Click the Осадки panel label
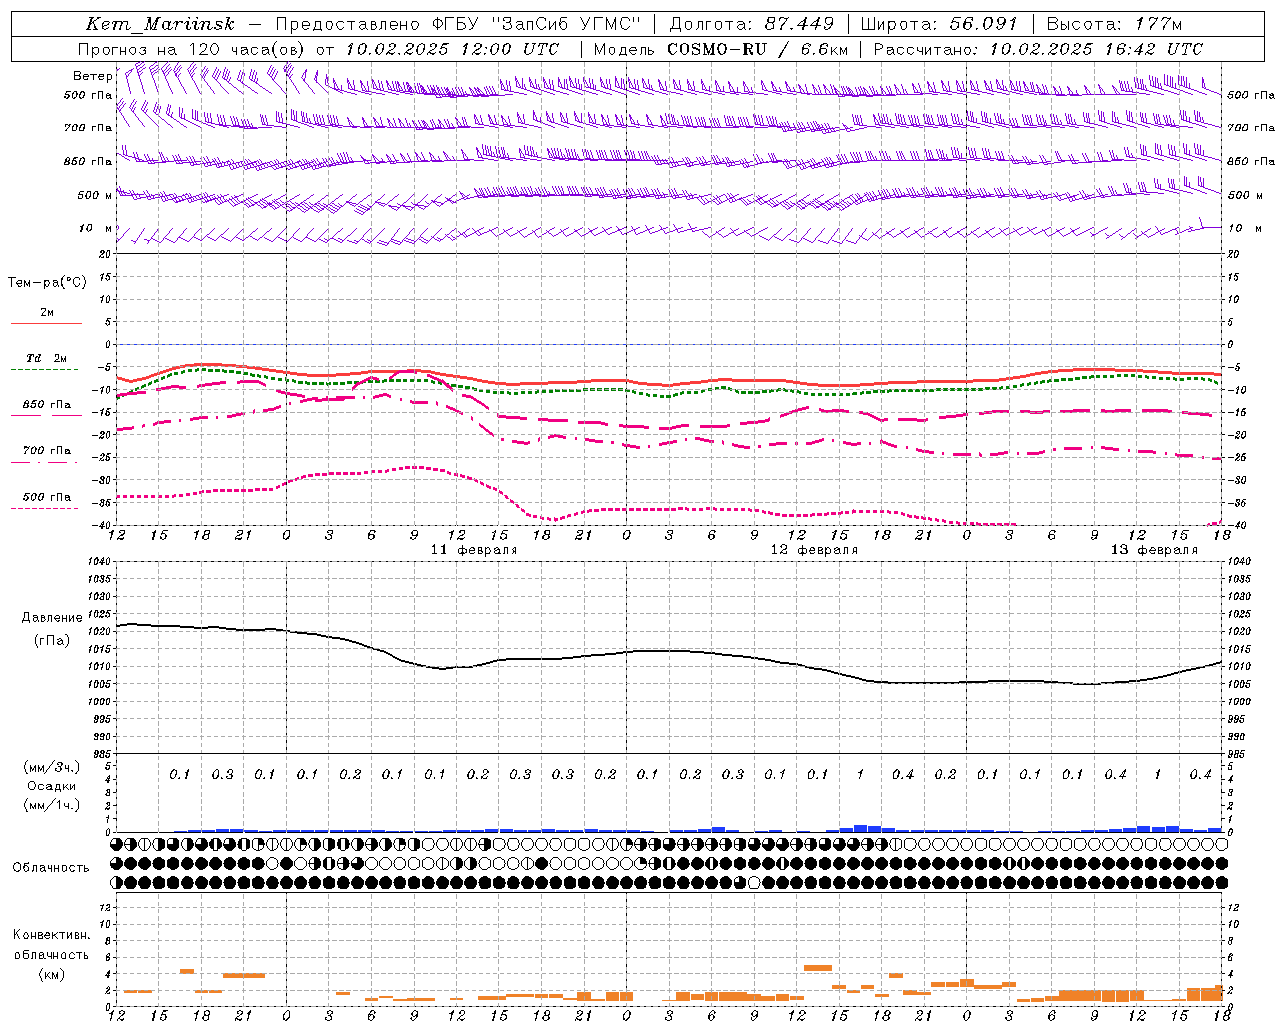This screenshot has width=1280, height=1024. click(52, 786)
